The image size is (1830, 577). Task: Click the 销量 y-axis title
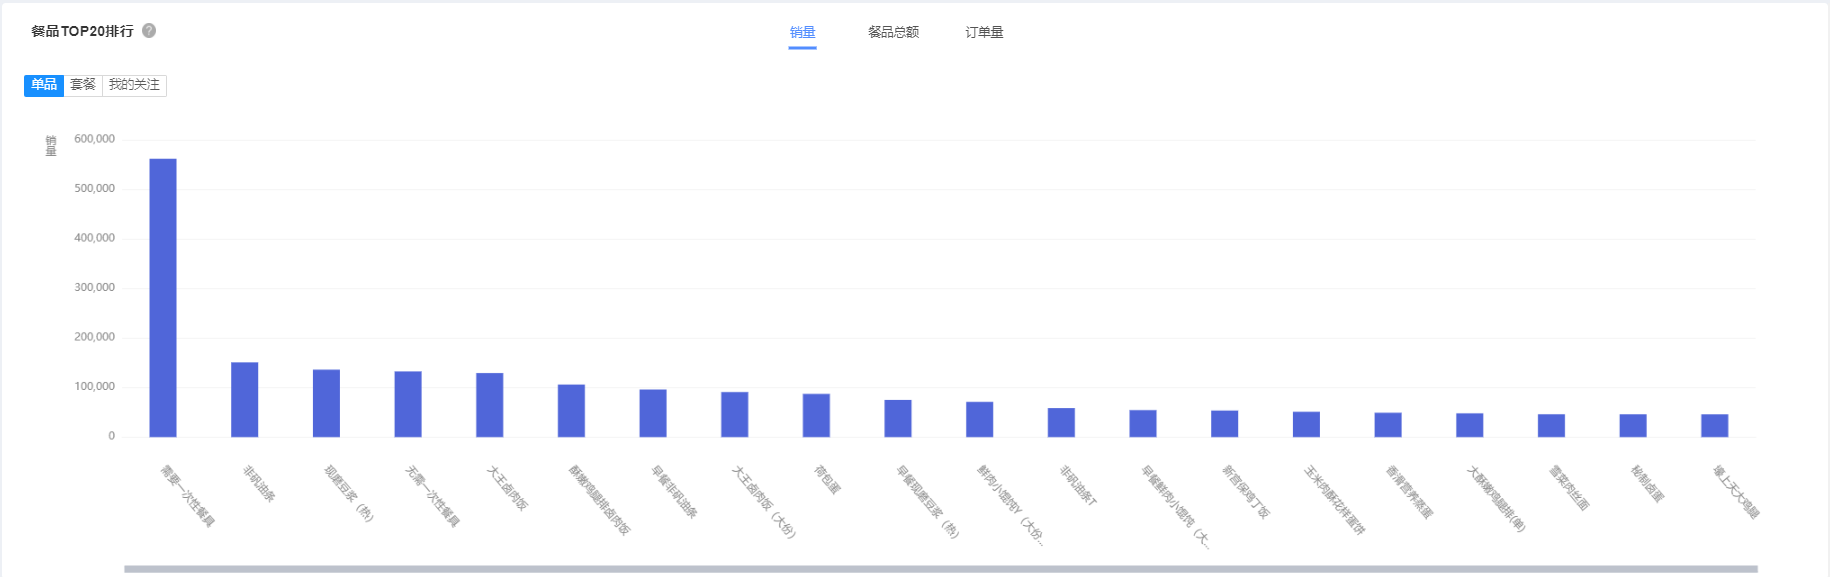[51, 146]
